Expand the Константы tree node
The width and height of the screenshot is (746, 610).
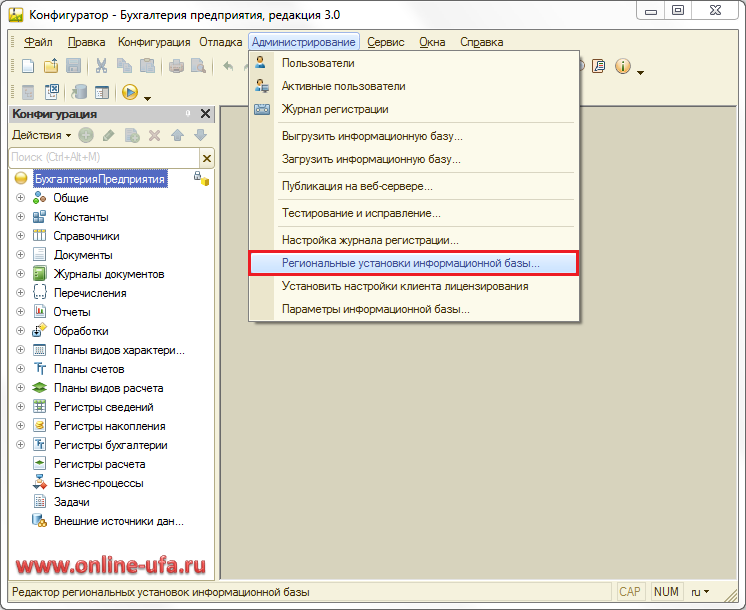pyautogui.click(x=20, y=216)
